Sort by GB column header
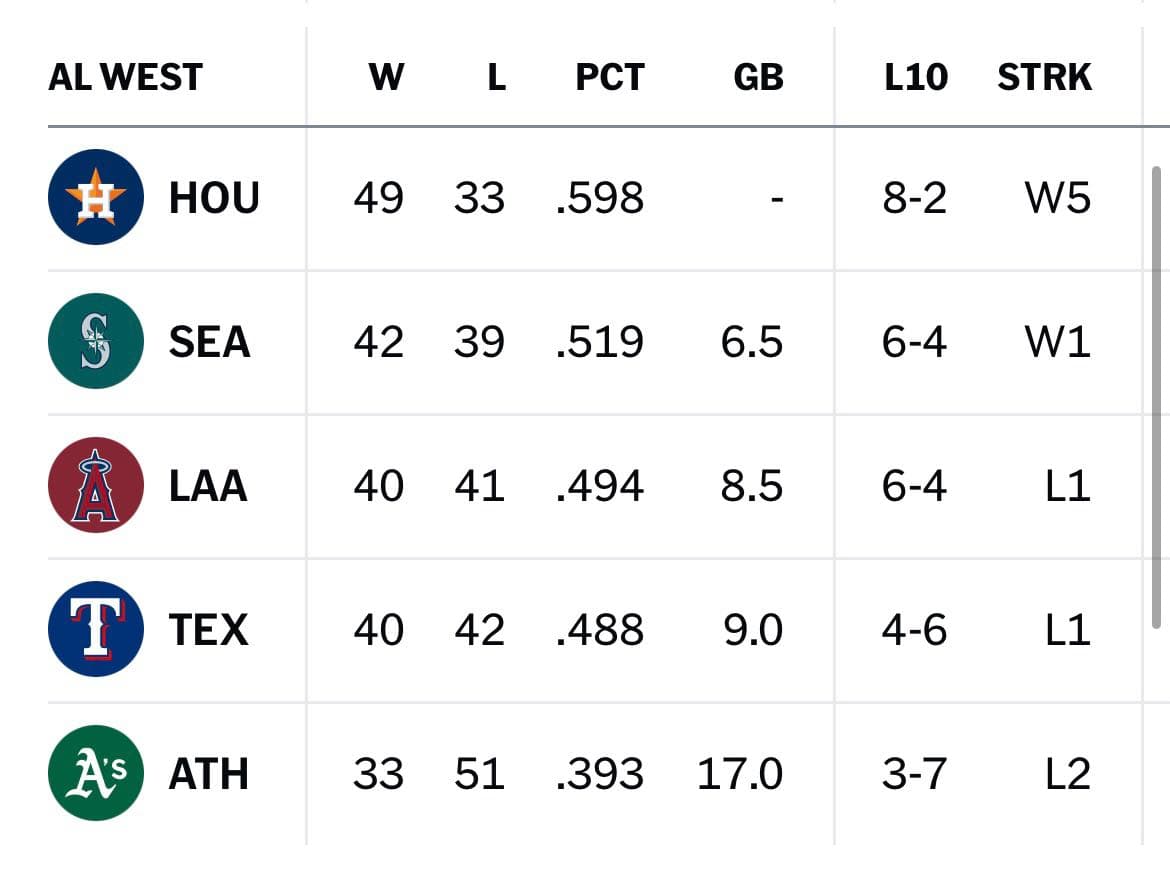The image size is (1170, 883). point(759,77)
